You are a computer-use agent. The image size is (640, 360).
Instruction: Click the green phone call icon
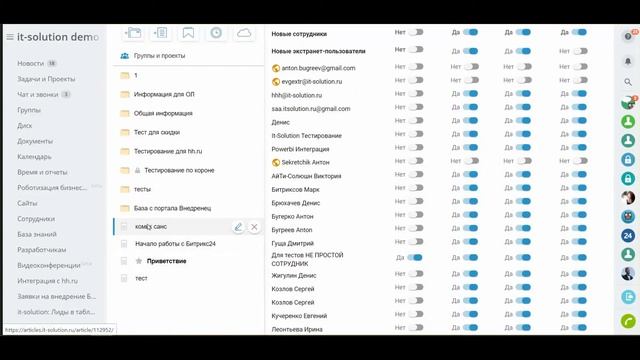tap(628, 321)
